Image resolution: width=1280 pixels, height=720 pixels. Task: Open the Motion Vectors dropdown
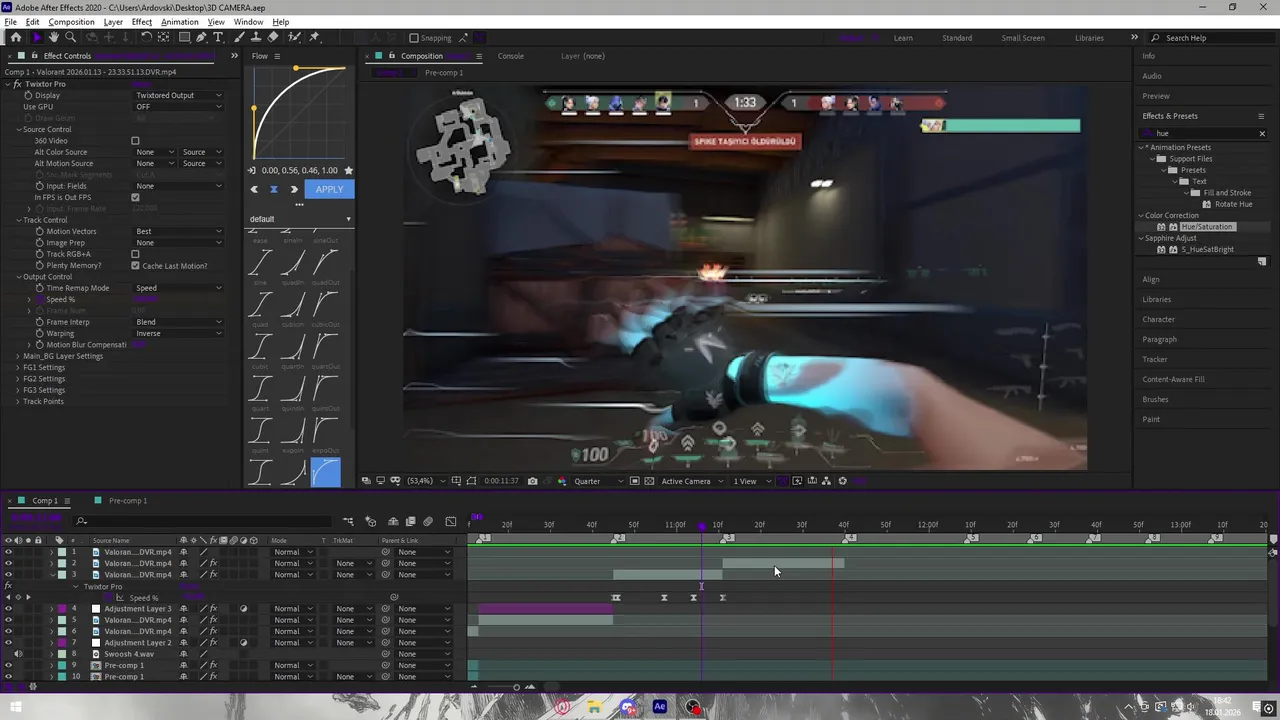point(179,231)
